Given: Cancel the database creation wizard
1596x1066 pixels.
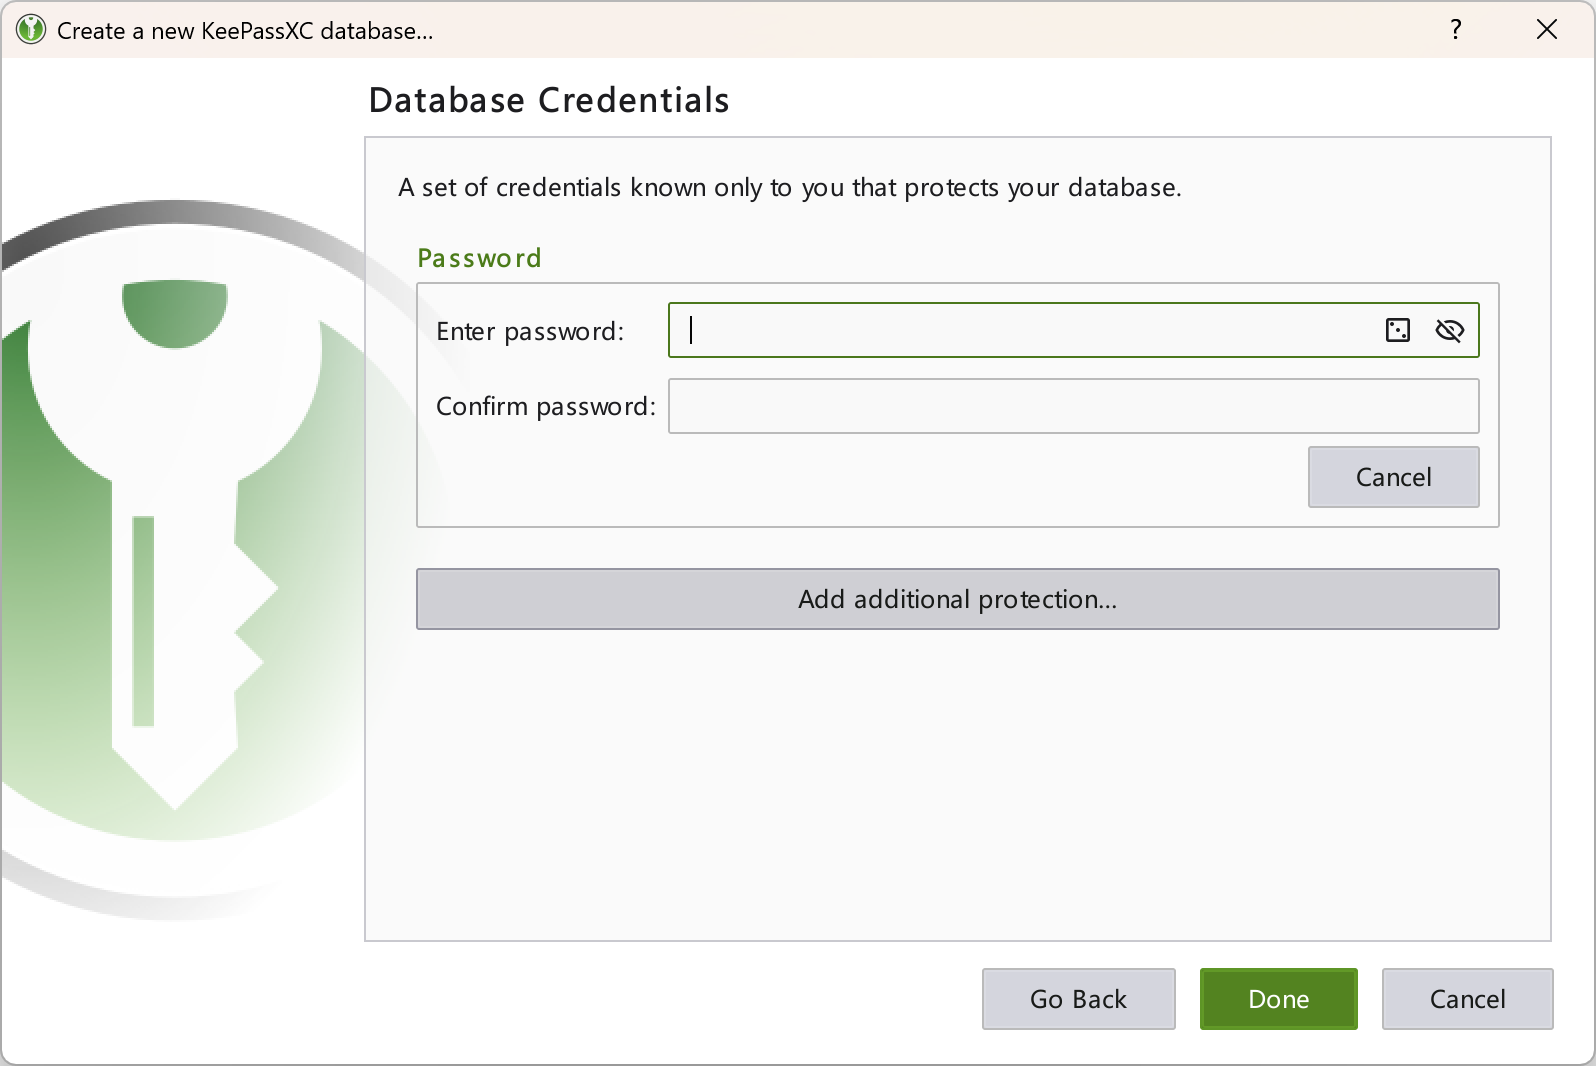Looking at the screenshot, I should pyautogui.click(x=1467, y=999).
